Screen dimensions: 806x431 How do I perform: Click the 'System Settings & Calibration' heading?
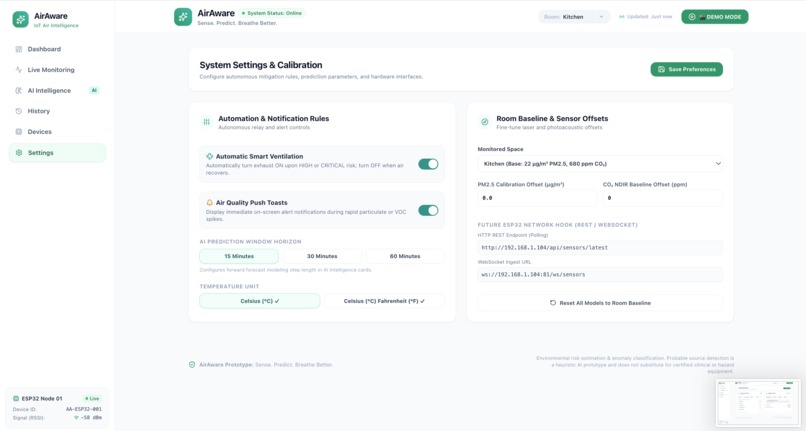[261, 65]
